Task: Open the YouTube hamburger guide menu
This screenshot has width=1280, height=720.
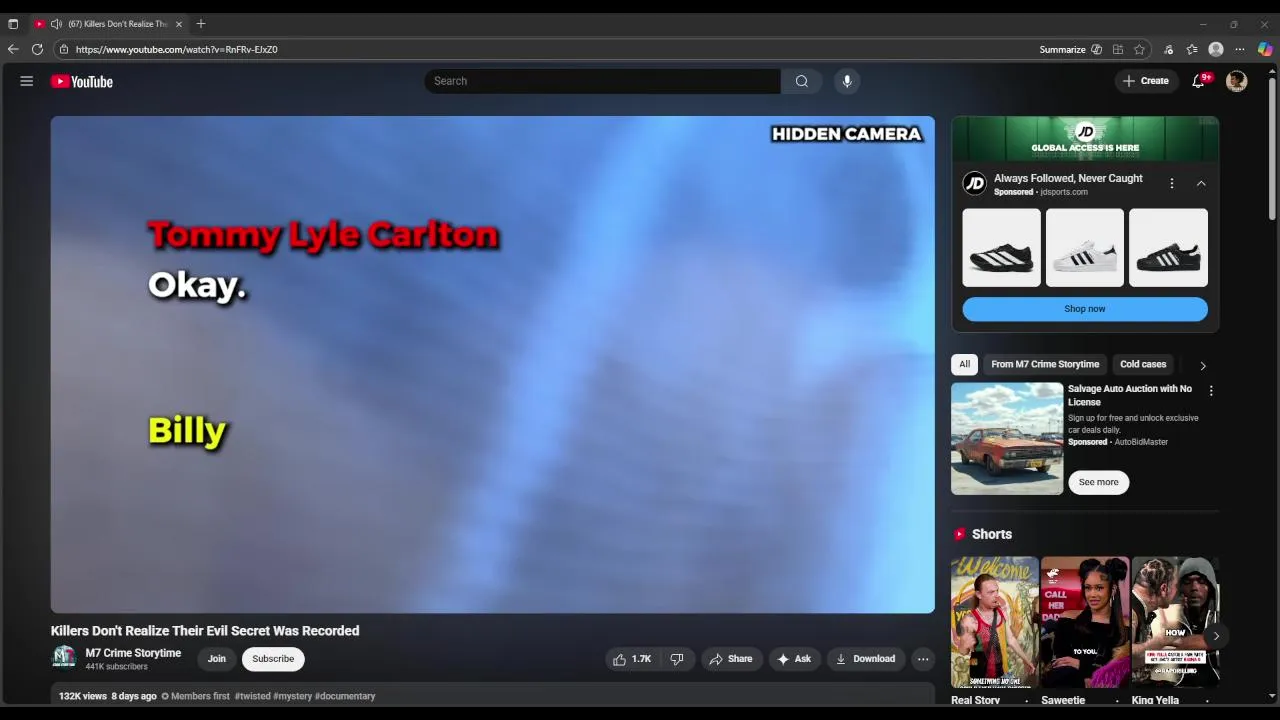Action: (27, 81)
